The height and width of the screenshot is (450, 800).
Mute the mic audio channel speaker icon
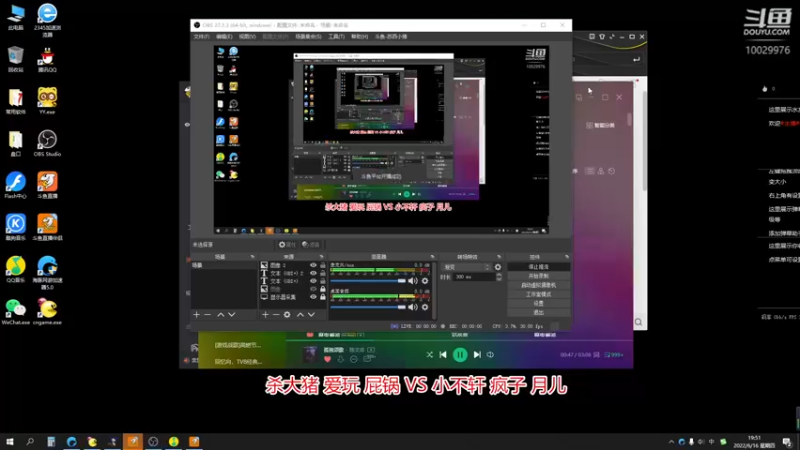(x=413, y=281)
